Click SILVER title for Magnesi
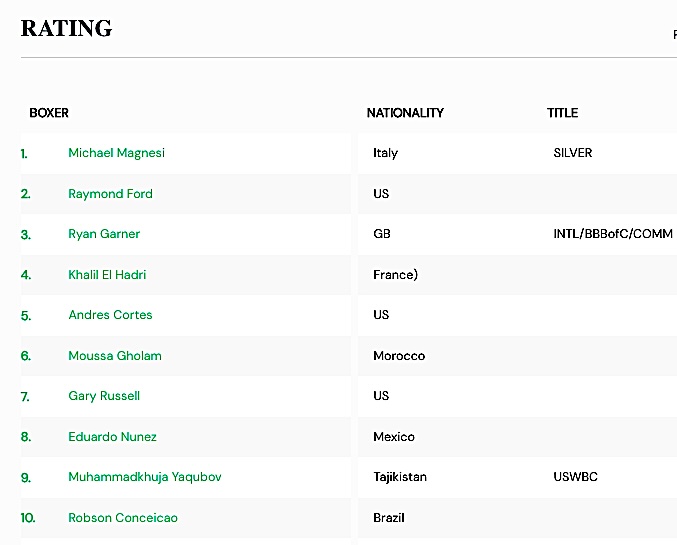 click(572, 153)
